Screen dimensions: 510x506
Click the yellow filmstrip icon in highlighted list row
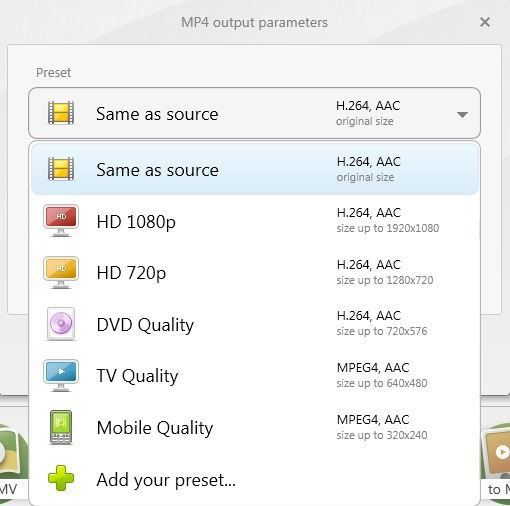(x=61, y=169)
